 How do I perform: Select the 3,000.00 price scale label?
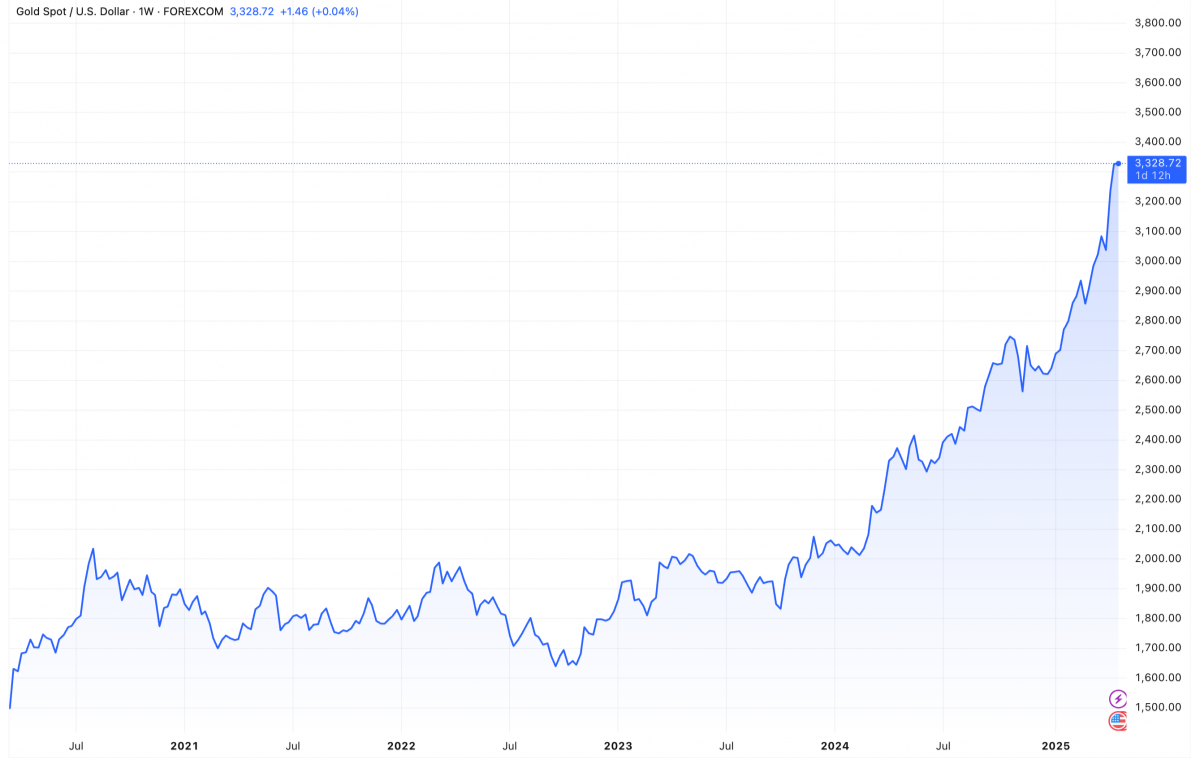(1158, 261)
